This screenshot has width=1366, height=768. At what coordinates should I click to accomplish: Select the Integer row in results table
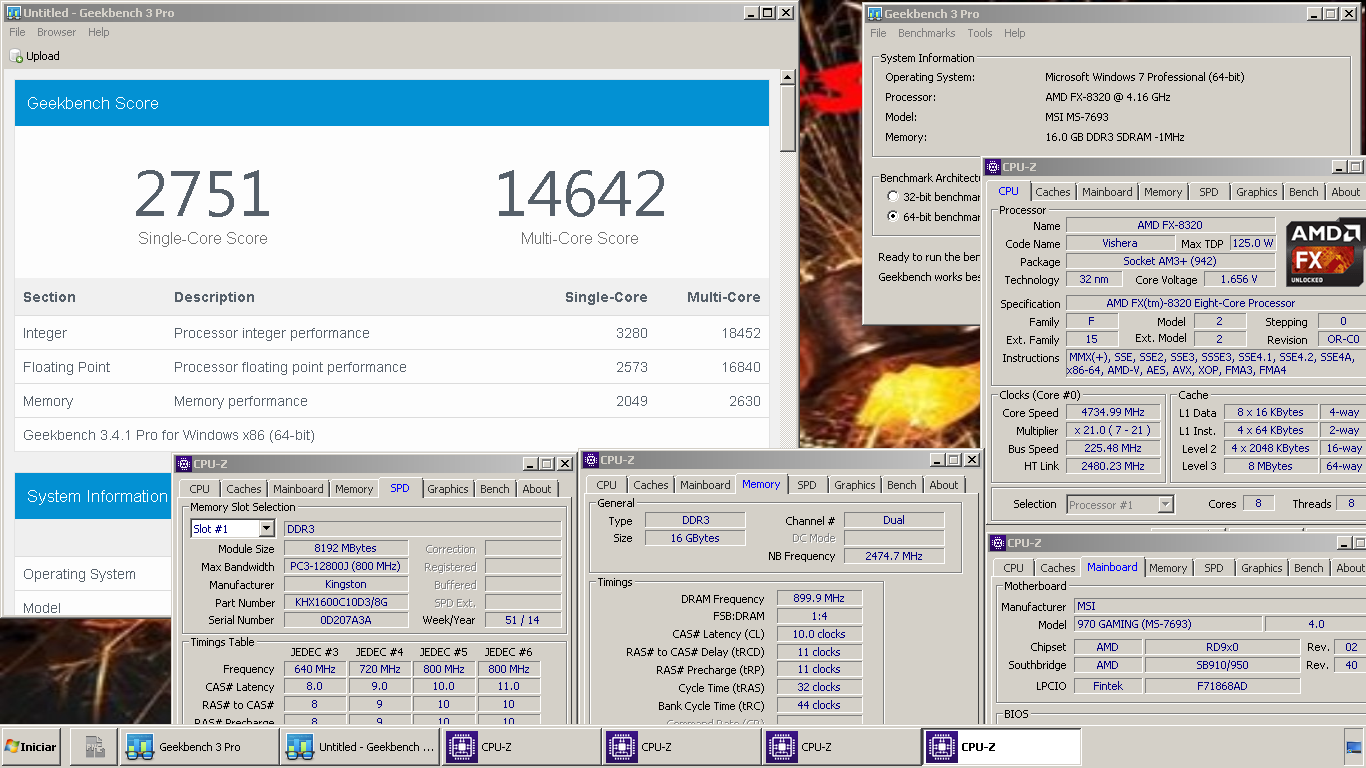[392, 333]
